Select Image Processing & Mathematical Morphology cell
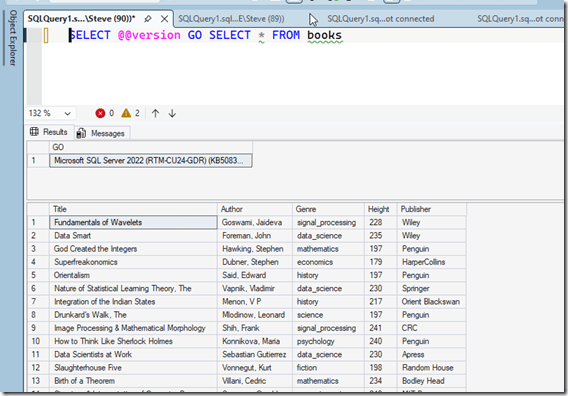Screen dimensions: 568x396 click(133, 328)
